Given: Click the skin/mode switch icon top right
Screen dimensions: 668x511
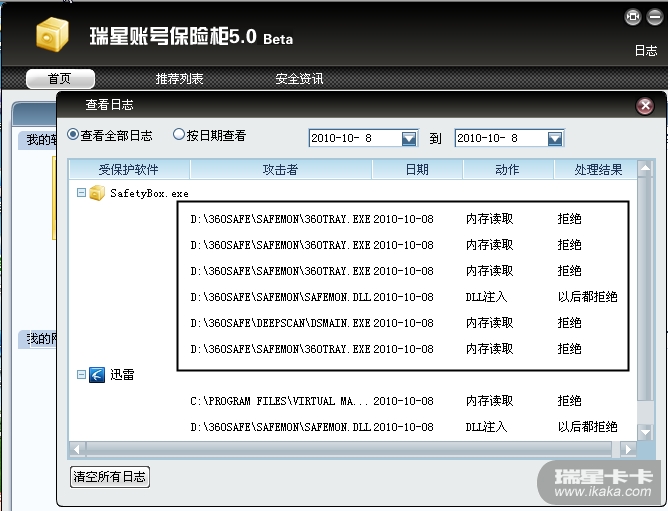Looking at the screenshot, I should pos(633,17).
